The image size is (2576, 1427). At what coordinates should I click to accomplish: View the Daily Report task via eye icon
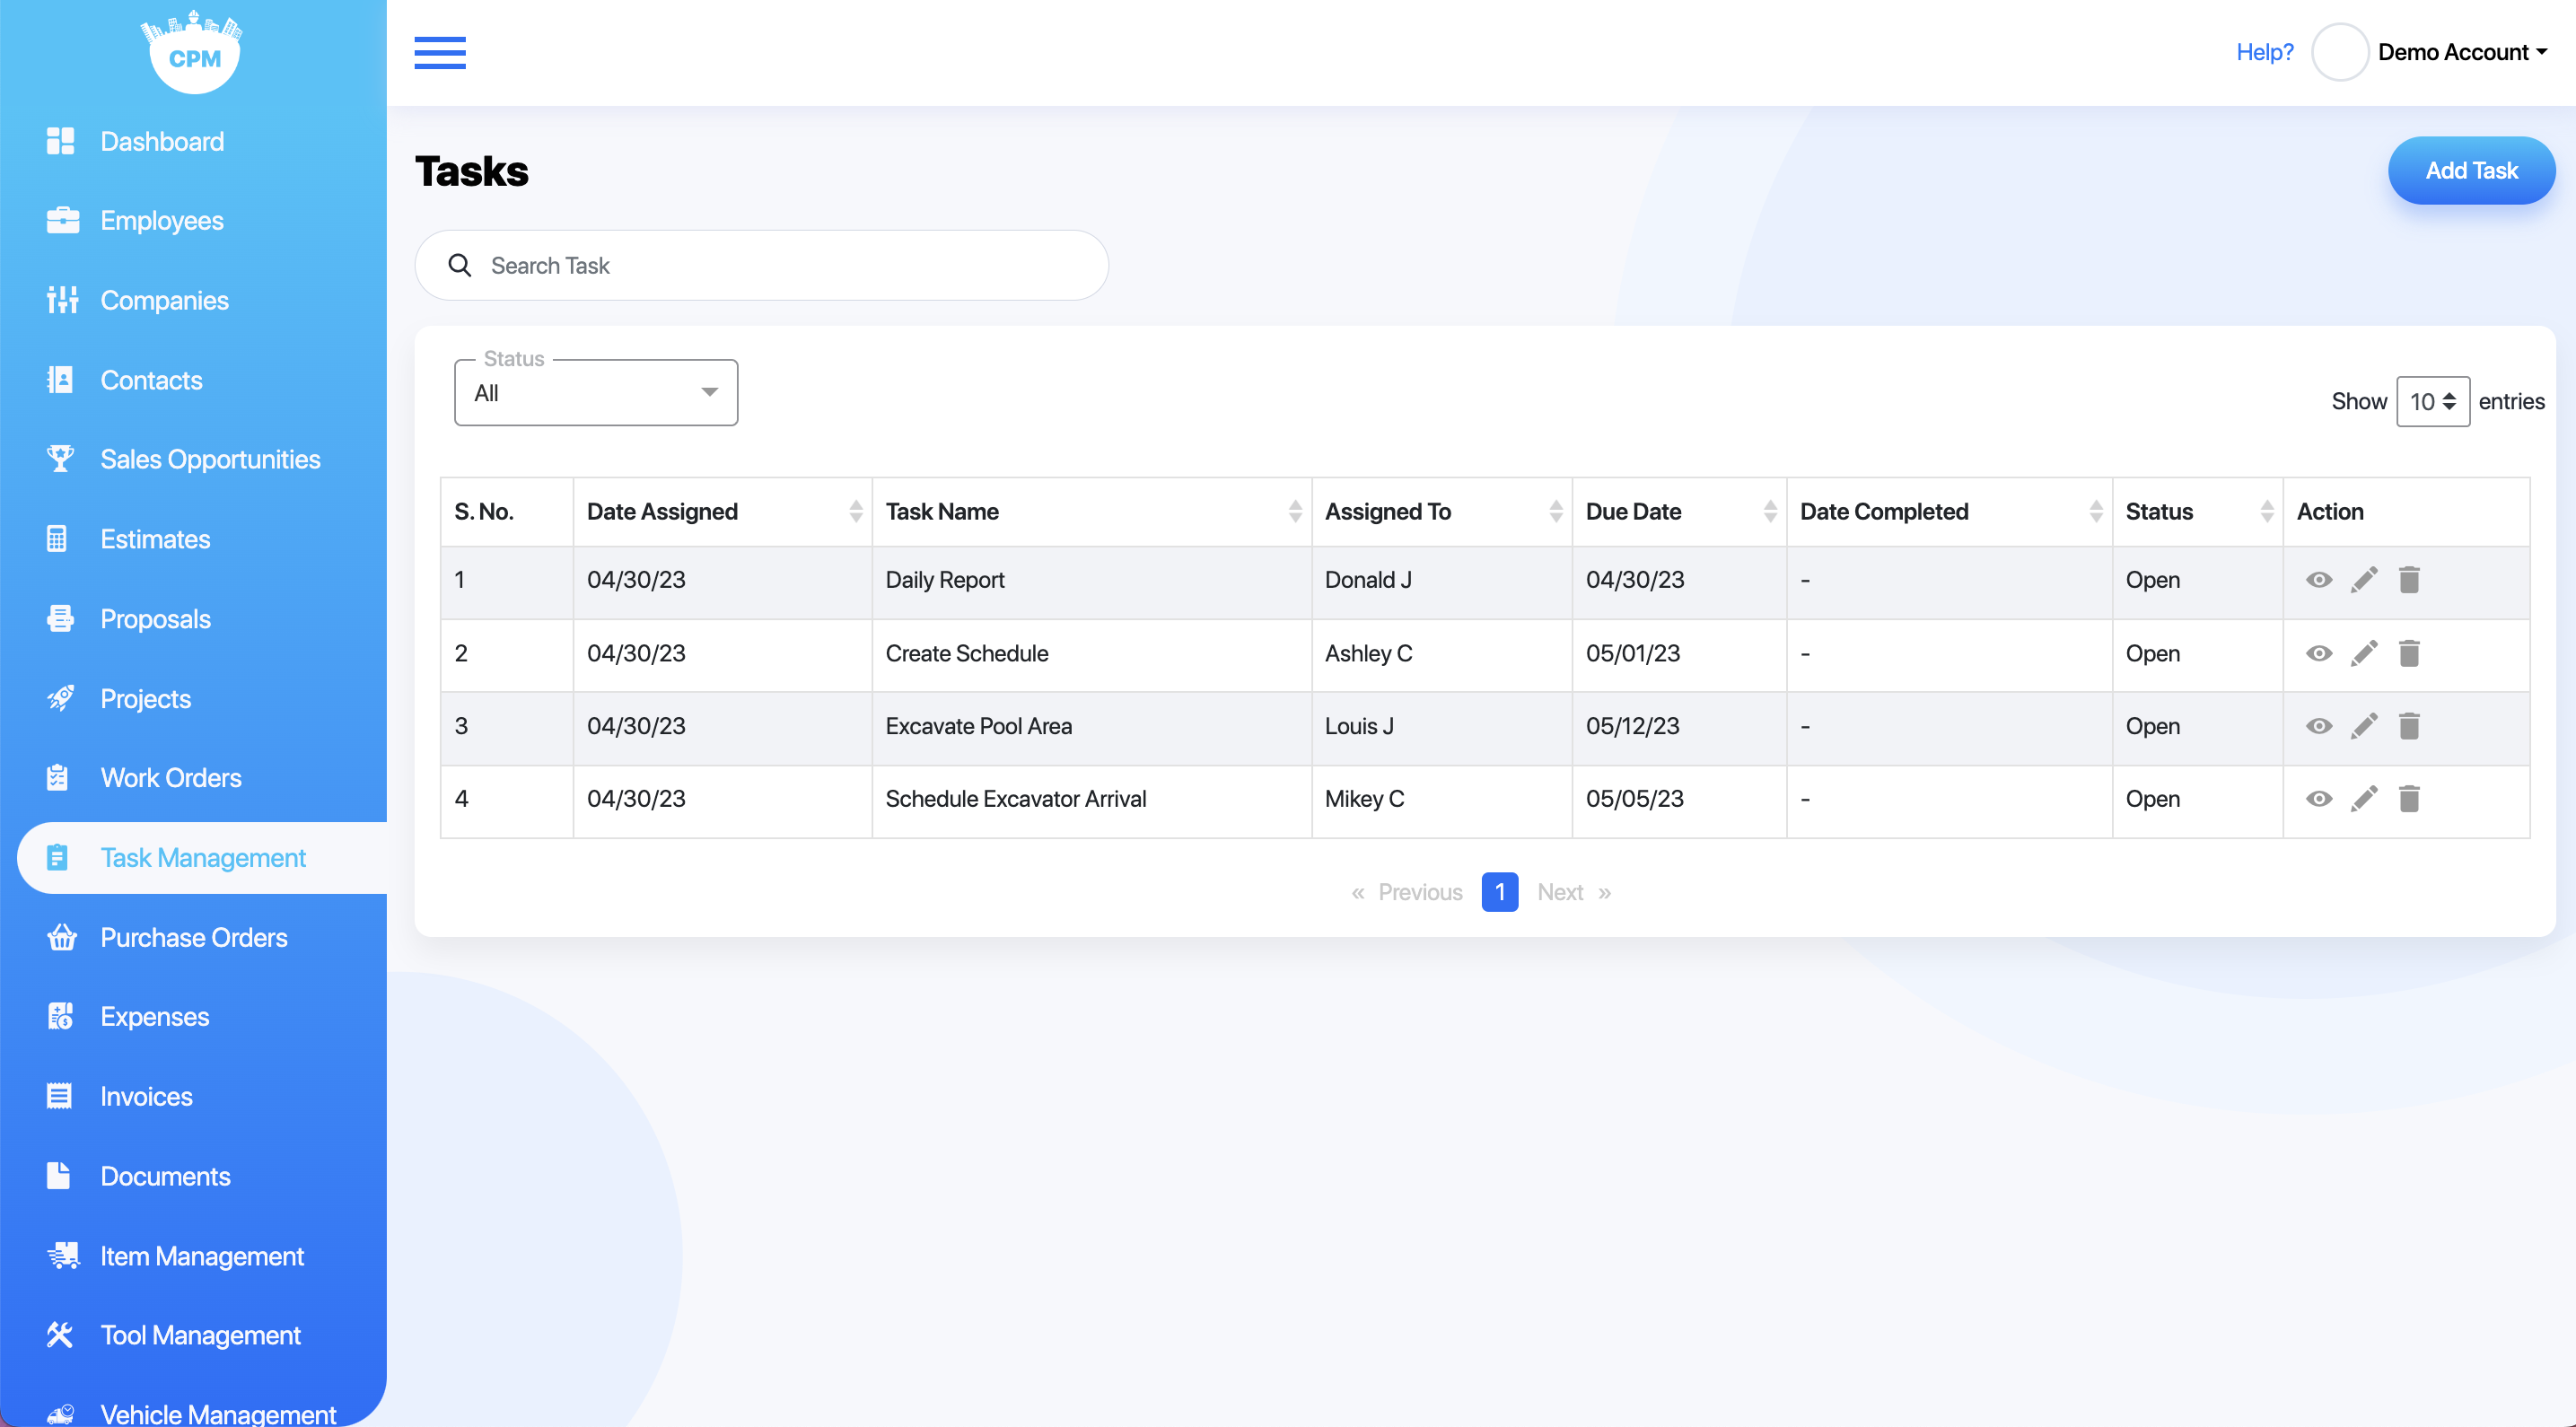pos(2319,580)
